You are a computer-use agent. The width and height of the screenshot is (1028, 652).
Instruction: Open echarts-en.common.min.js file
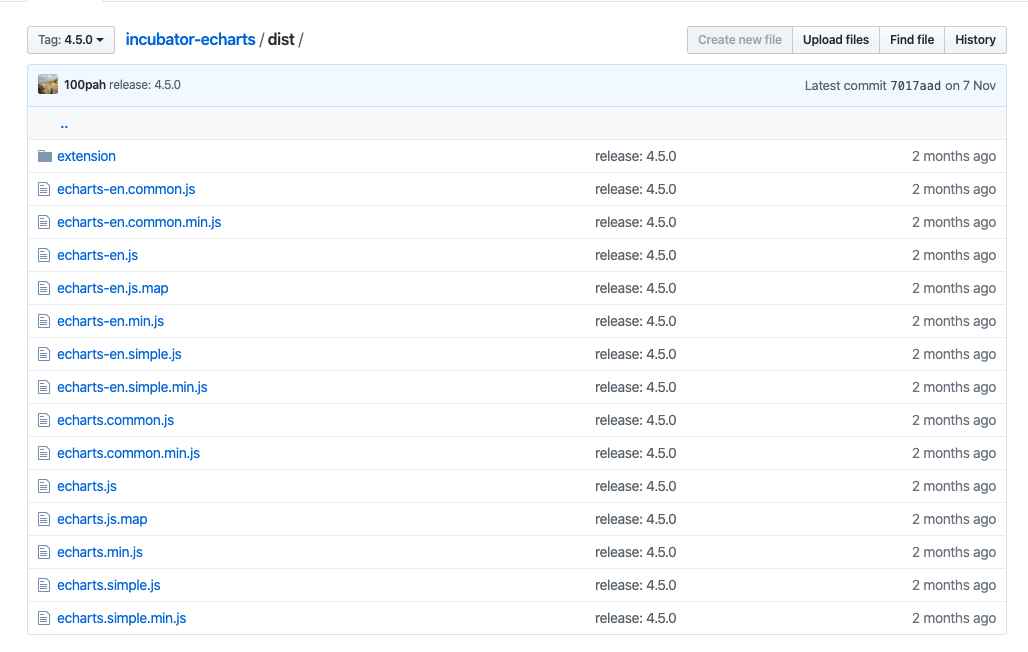click(139, 222)
